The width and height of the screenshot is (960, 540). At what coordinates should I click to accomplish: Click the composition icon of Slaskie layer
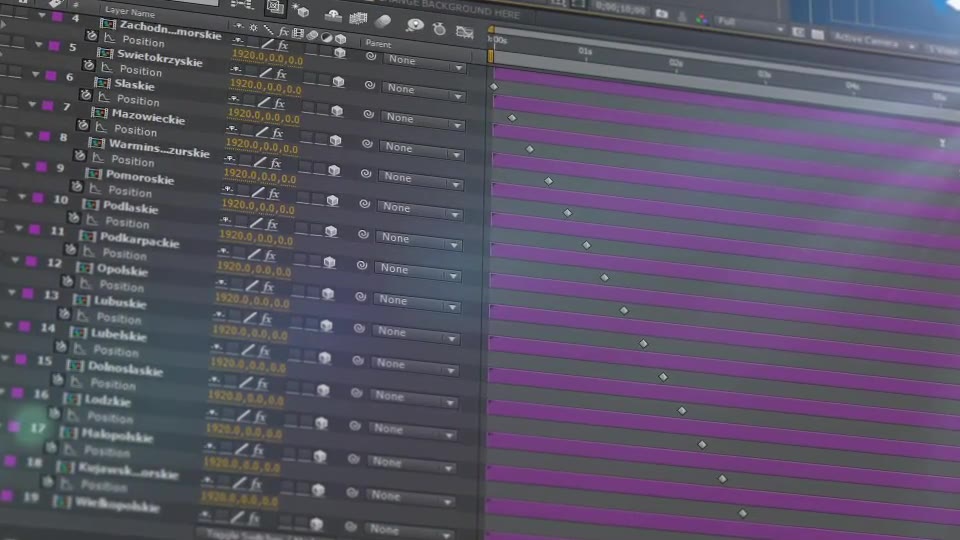pyautogui.click(x=102, y=83)
